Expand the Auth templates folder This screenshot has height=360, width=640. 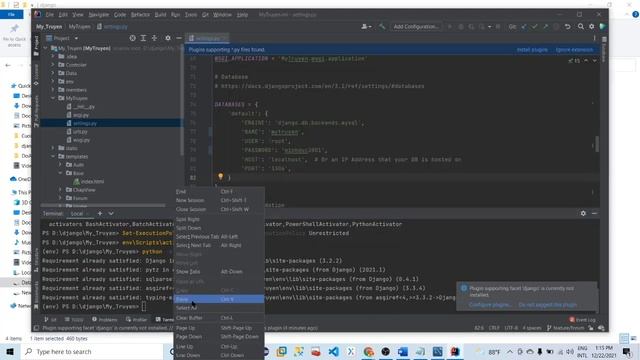60,164
